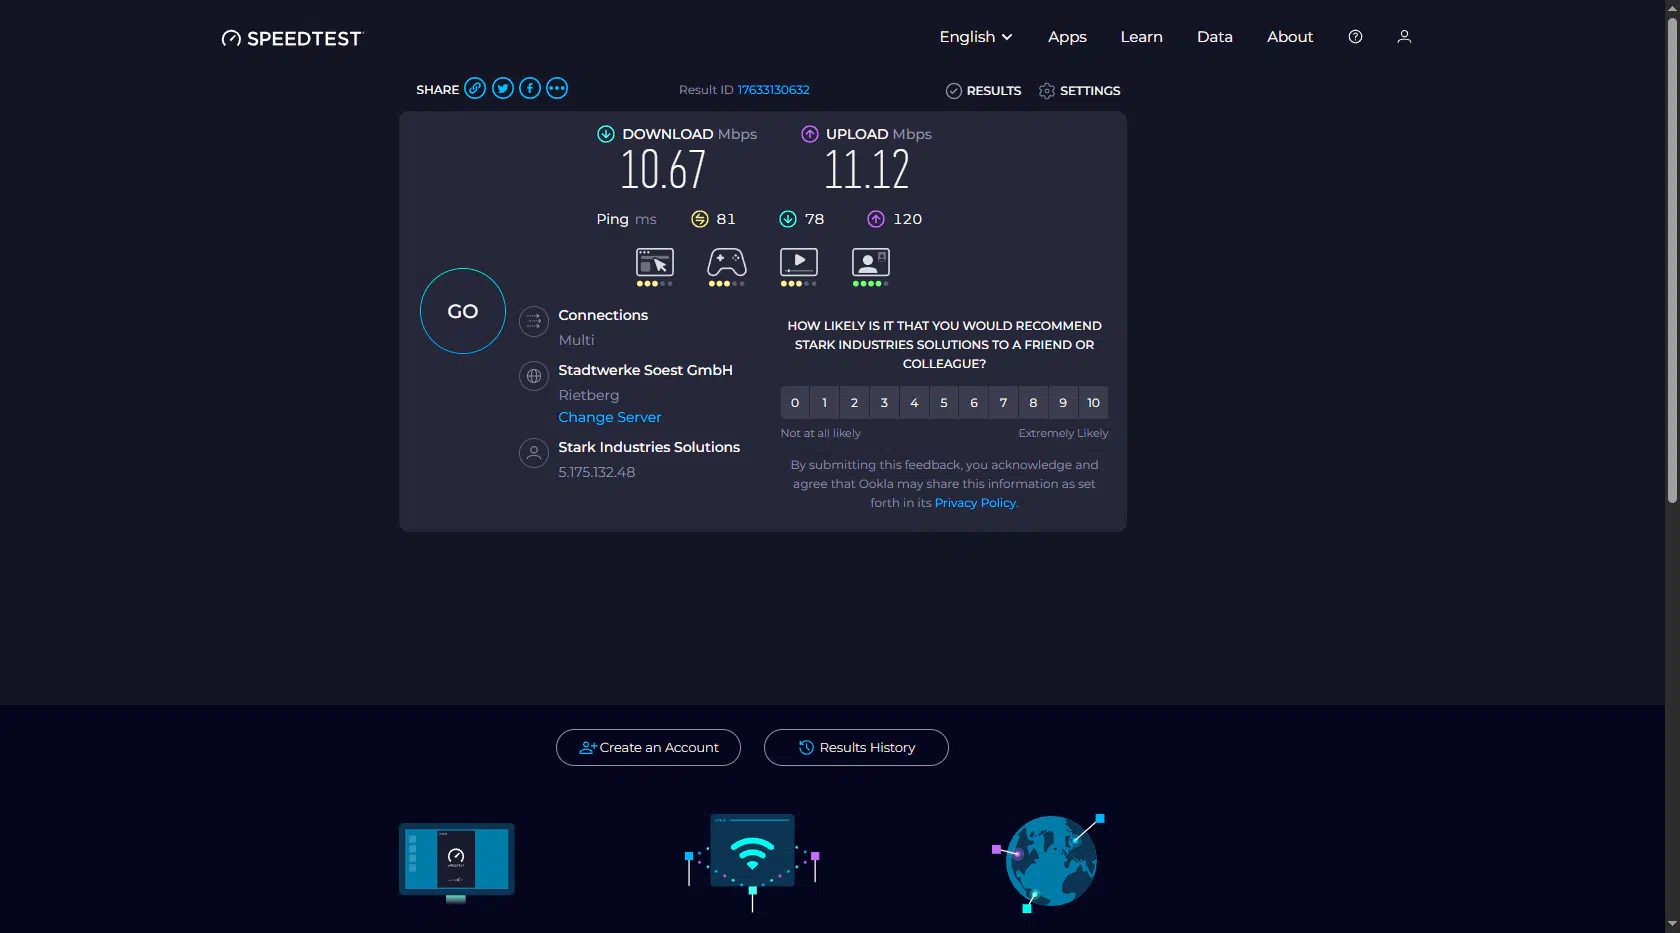Click the upload latency icon beside 120

pos(876,219)
